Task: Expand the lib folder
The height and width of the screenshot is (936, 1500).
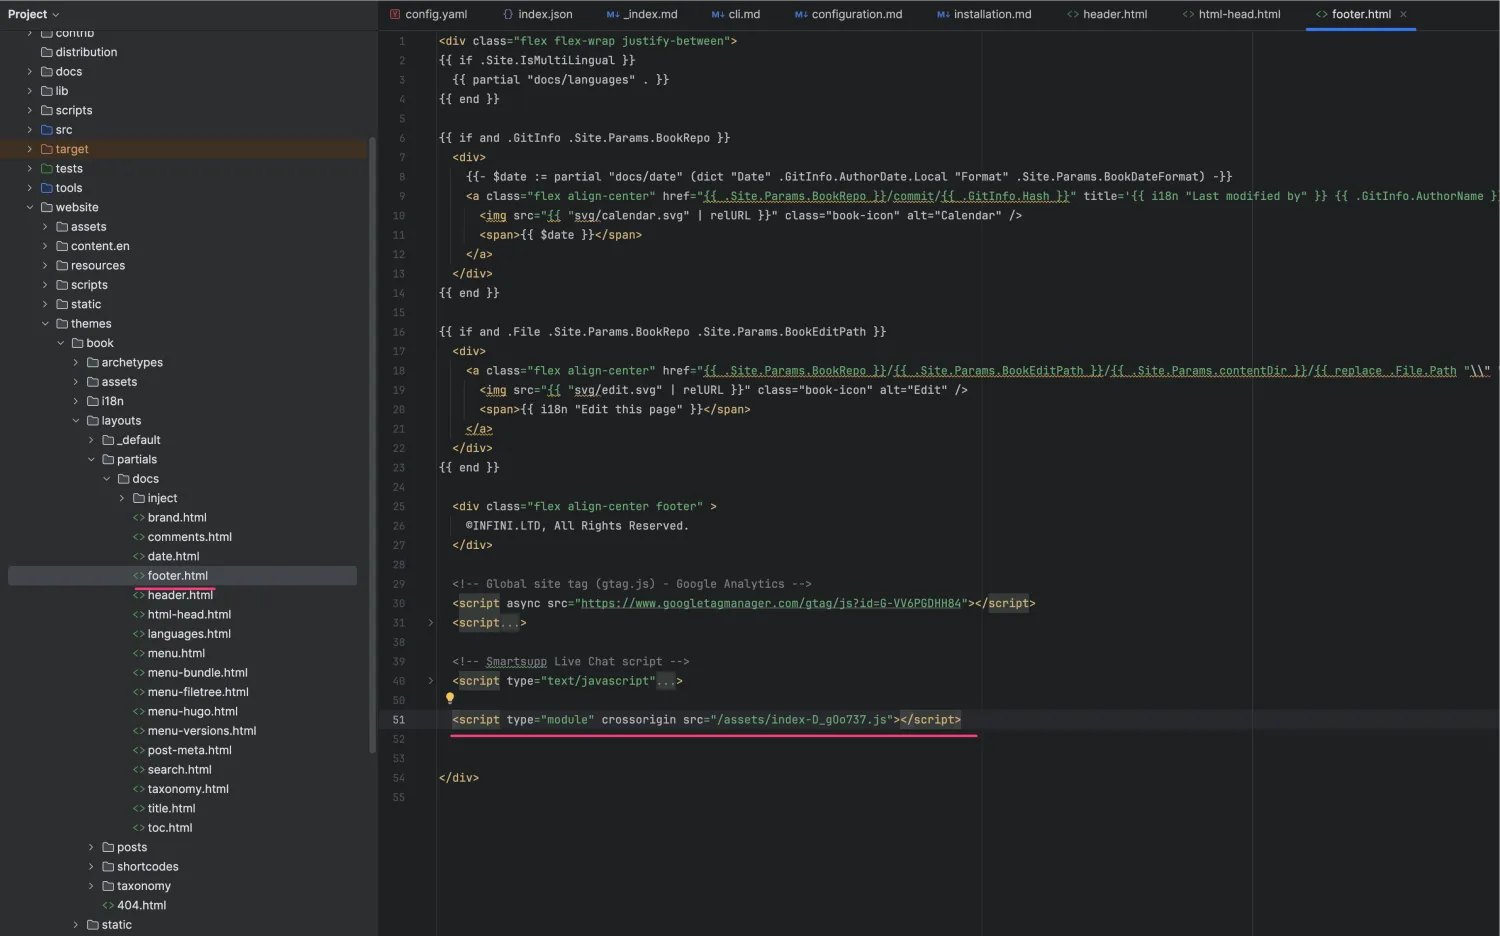Action: click(x=30, y=91)
